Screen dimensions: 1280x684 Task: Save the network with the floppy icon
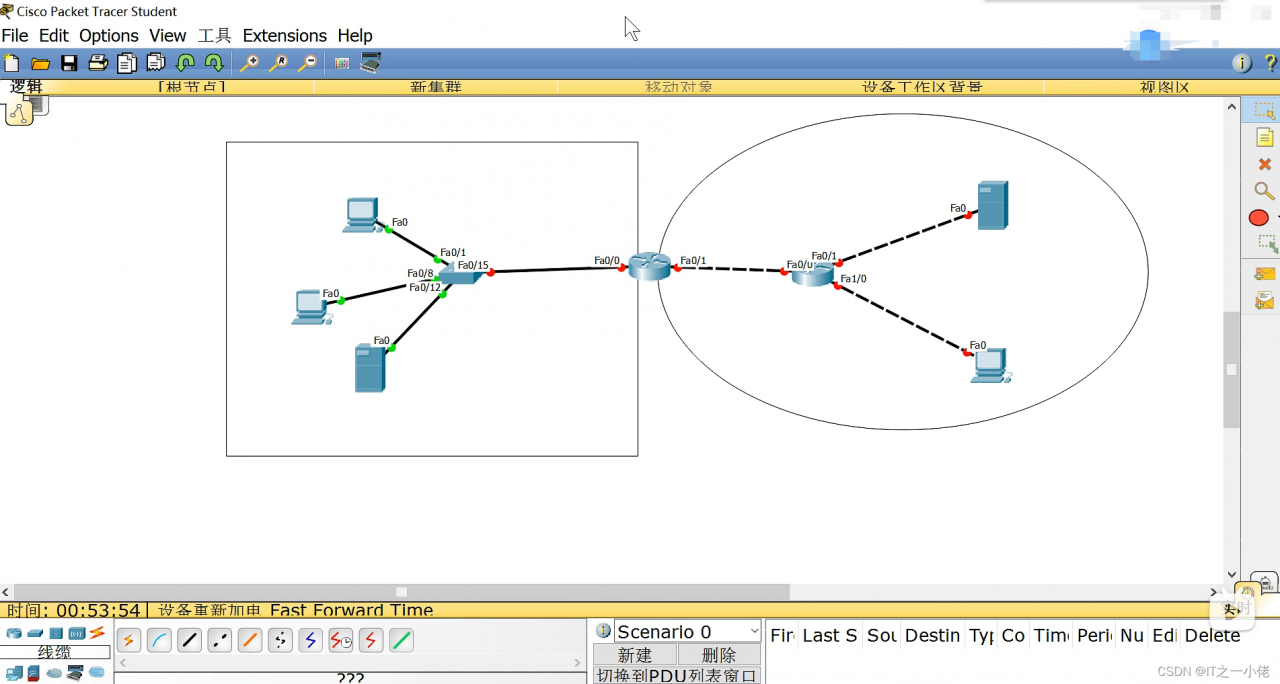[x=69, y=63]
